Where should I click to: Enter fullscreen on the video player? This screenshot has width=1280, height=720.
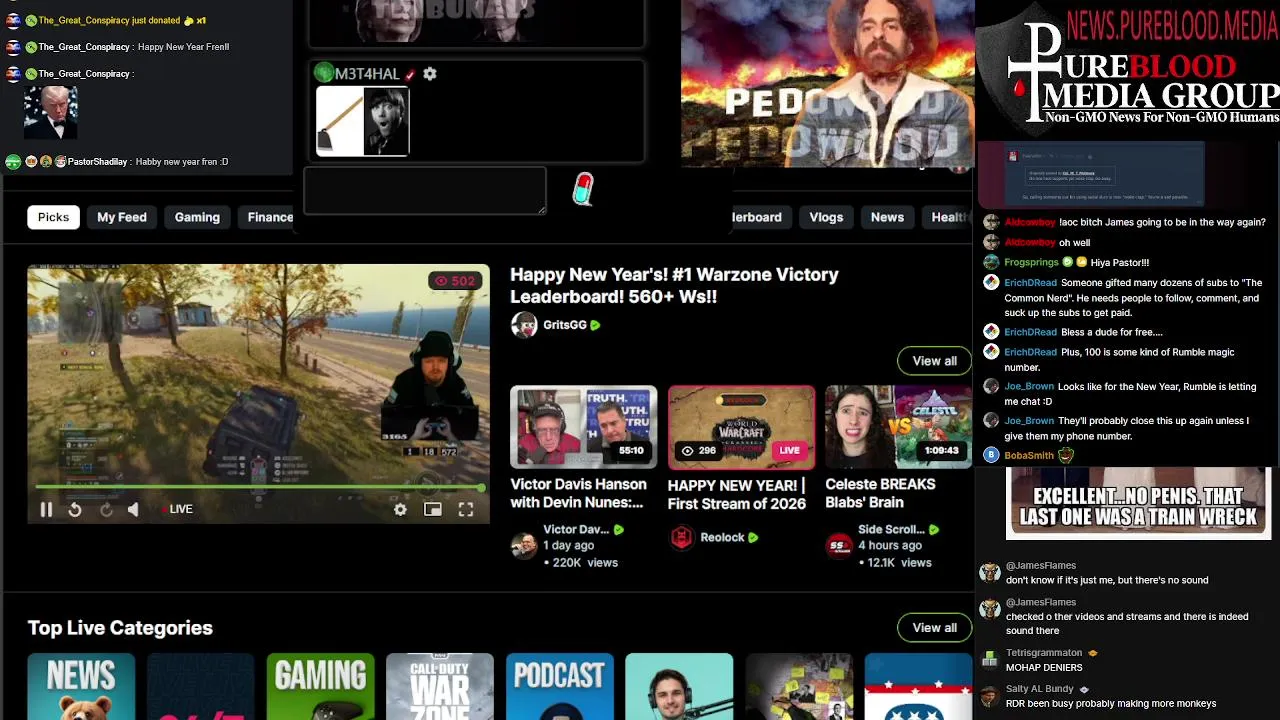click(x=466, y=509)
